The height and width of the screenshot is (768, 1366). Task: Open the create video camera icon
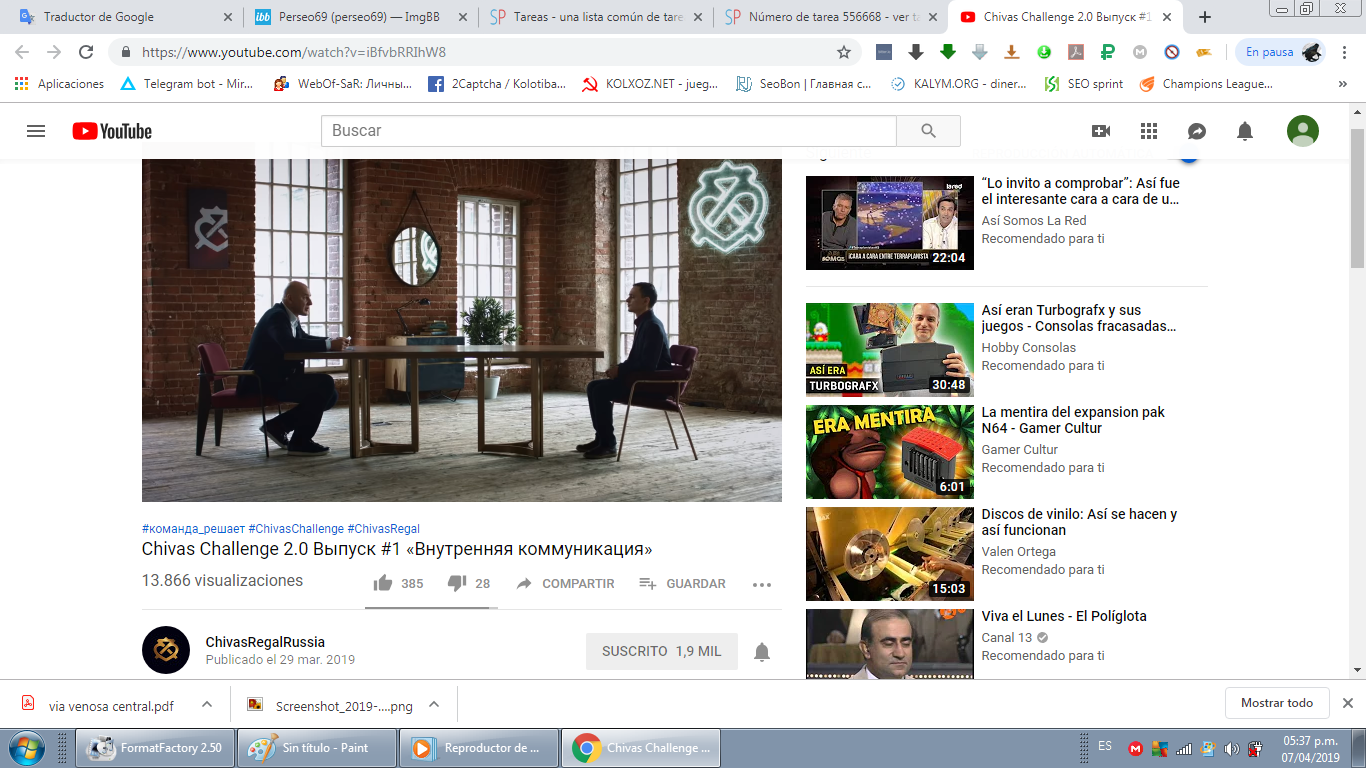[1101, 131]
